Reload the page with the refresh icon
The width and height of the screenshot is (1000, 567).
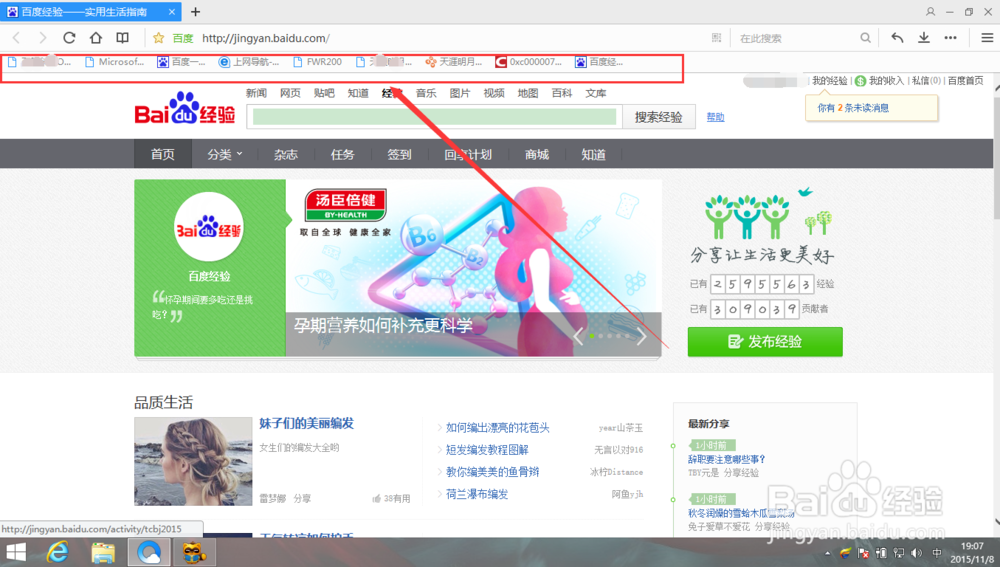click(69, 38)
